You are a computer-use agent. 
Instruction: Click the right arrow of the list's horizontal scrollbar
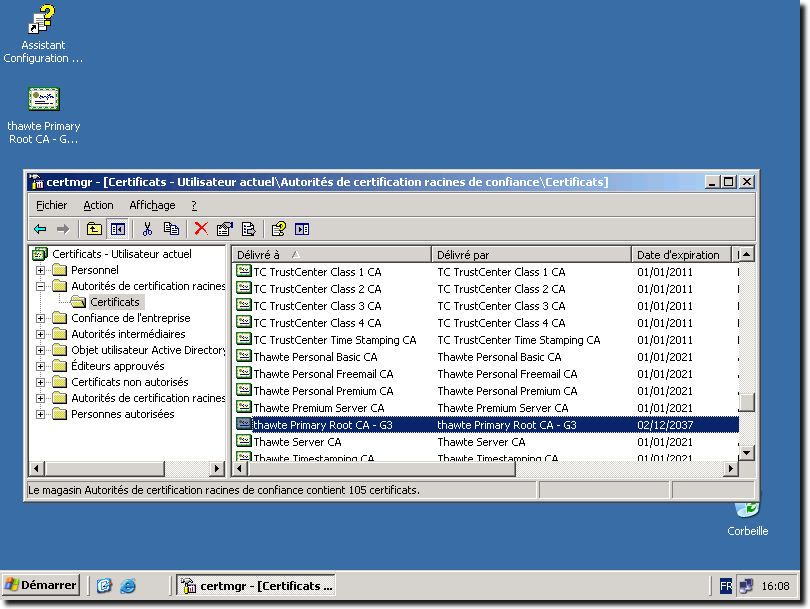tap(730, 469)
